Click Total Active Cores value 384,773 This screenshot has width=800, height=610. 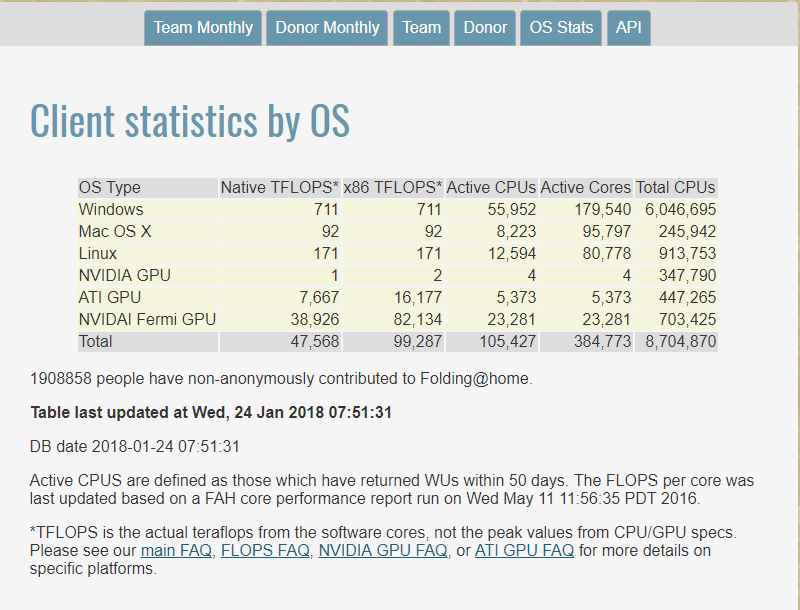coord(603,341)
